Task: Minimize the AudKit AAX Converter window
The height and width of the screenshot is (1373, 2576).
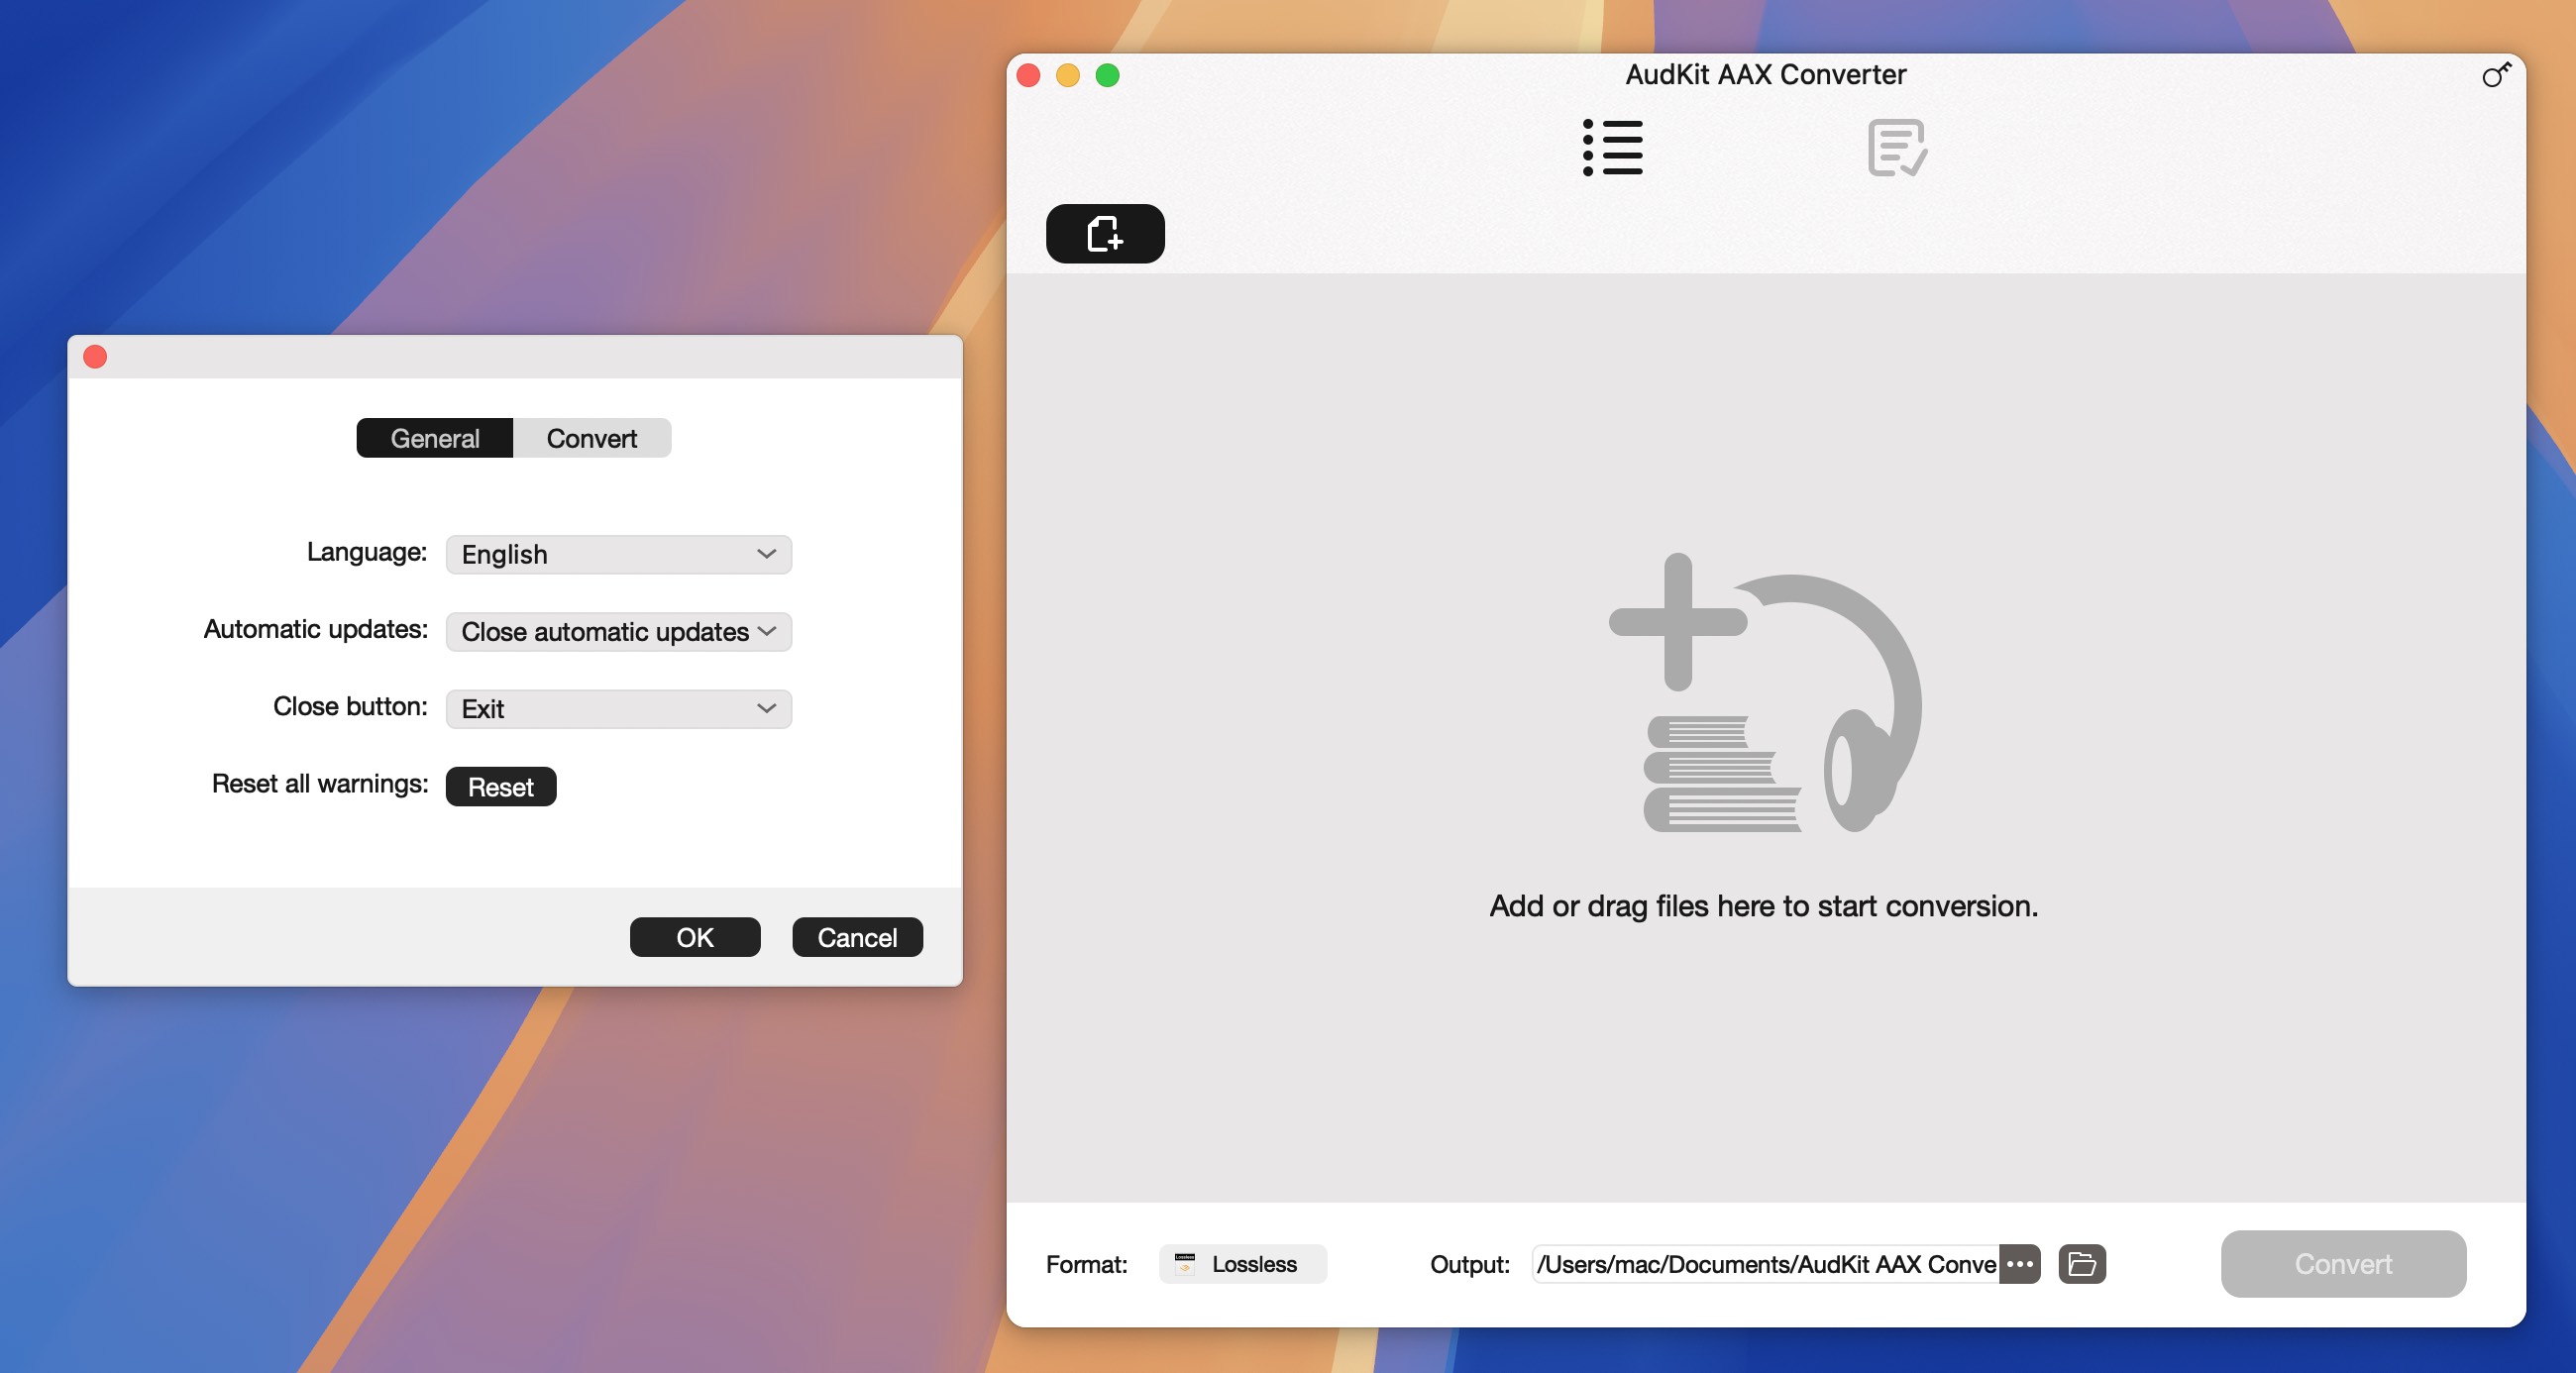Action: pos(1068,75)
